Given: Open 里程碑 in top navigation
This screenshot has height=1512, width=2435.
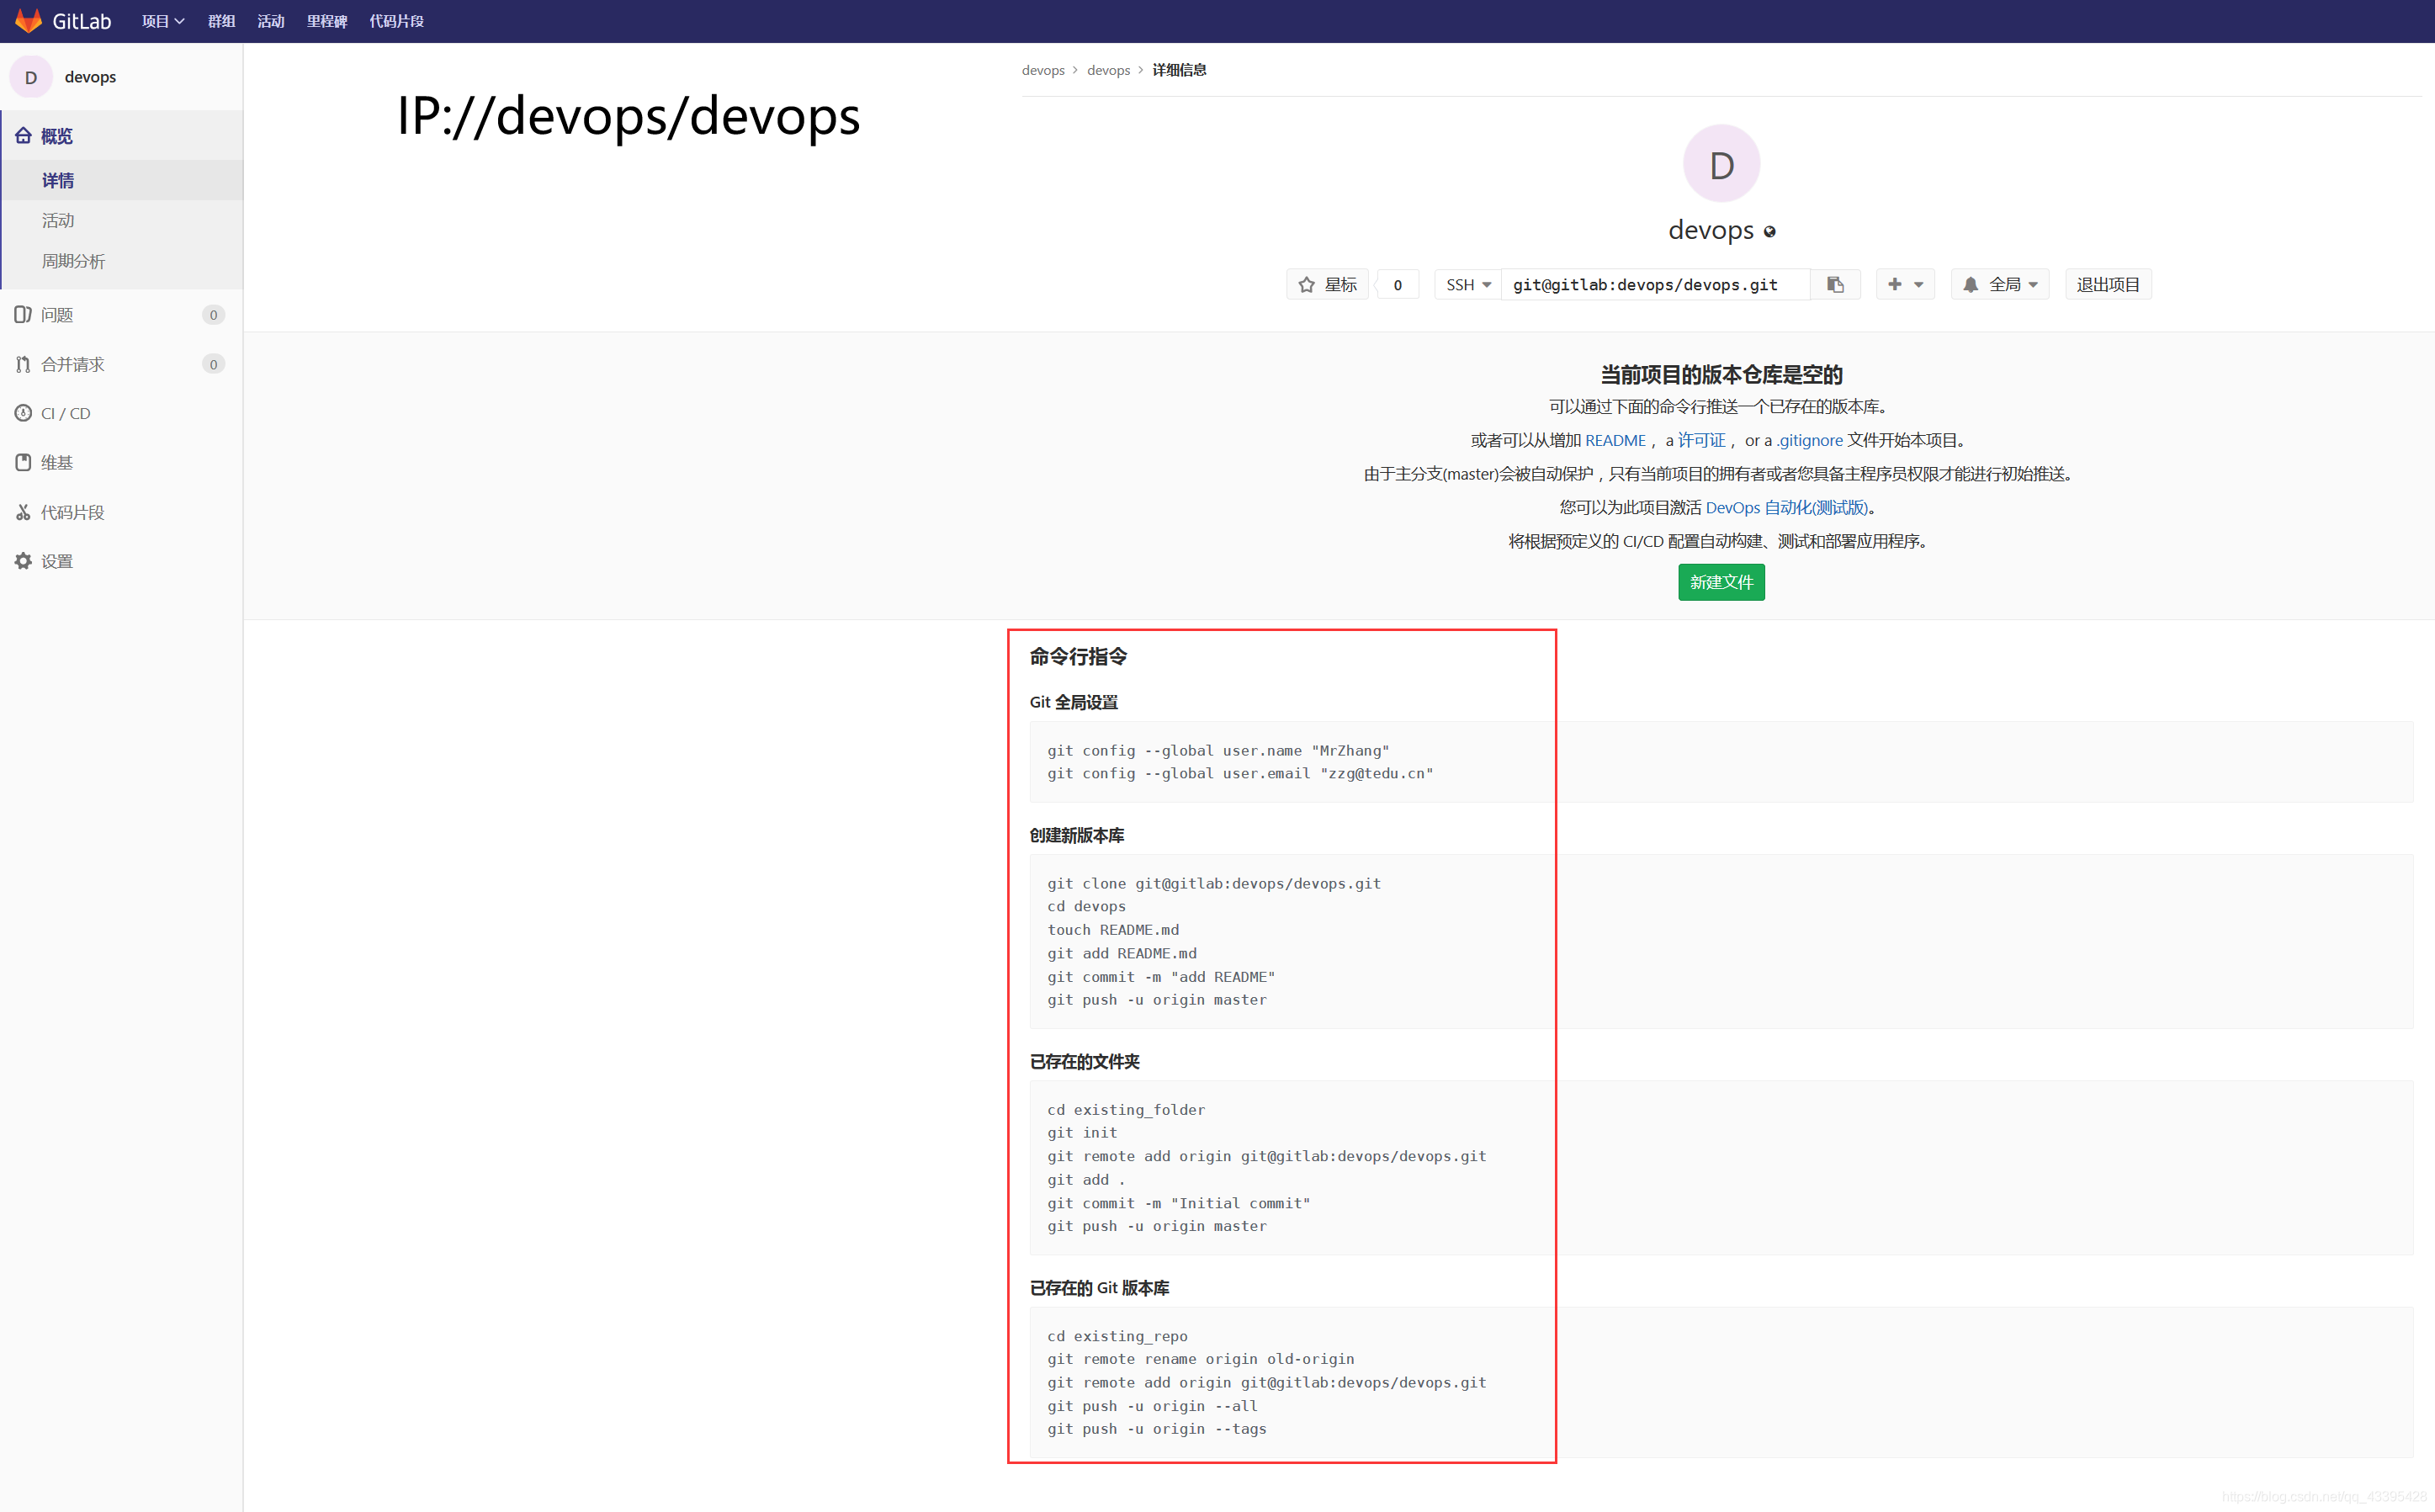Looking at the screenshot, I should [327, 21].
